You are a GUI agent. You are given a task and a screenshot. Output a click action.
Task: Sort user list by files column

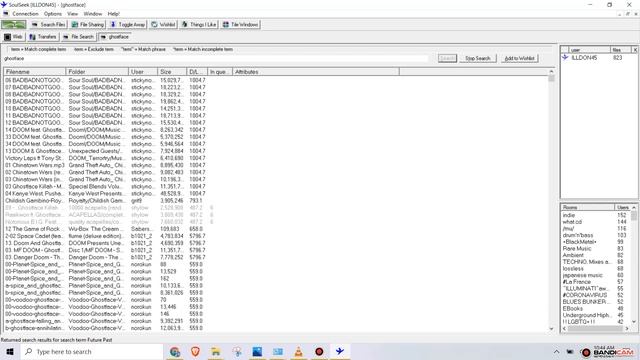tap(621, 50)
